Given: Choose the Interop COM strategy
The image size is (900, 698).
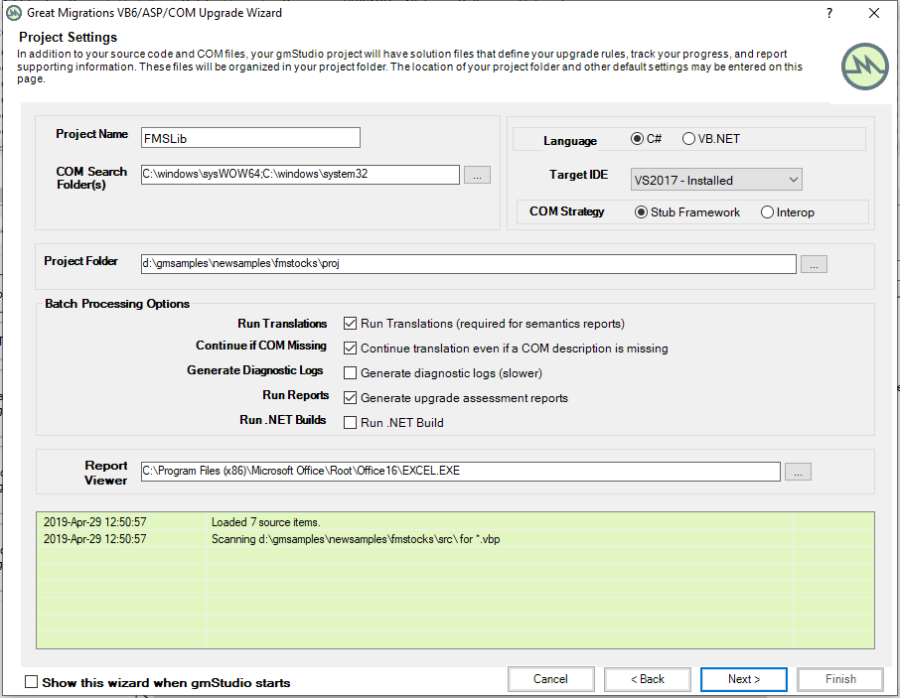Looking at the screenshot, I should click(767, 212).
